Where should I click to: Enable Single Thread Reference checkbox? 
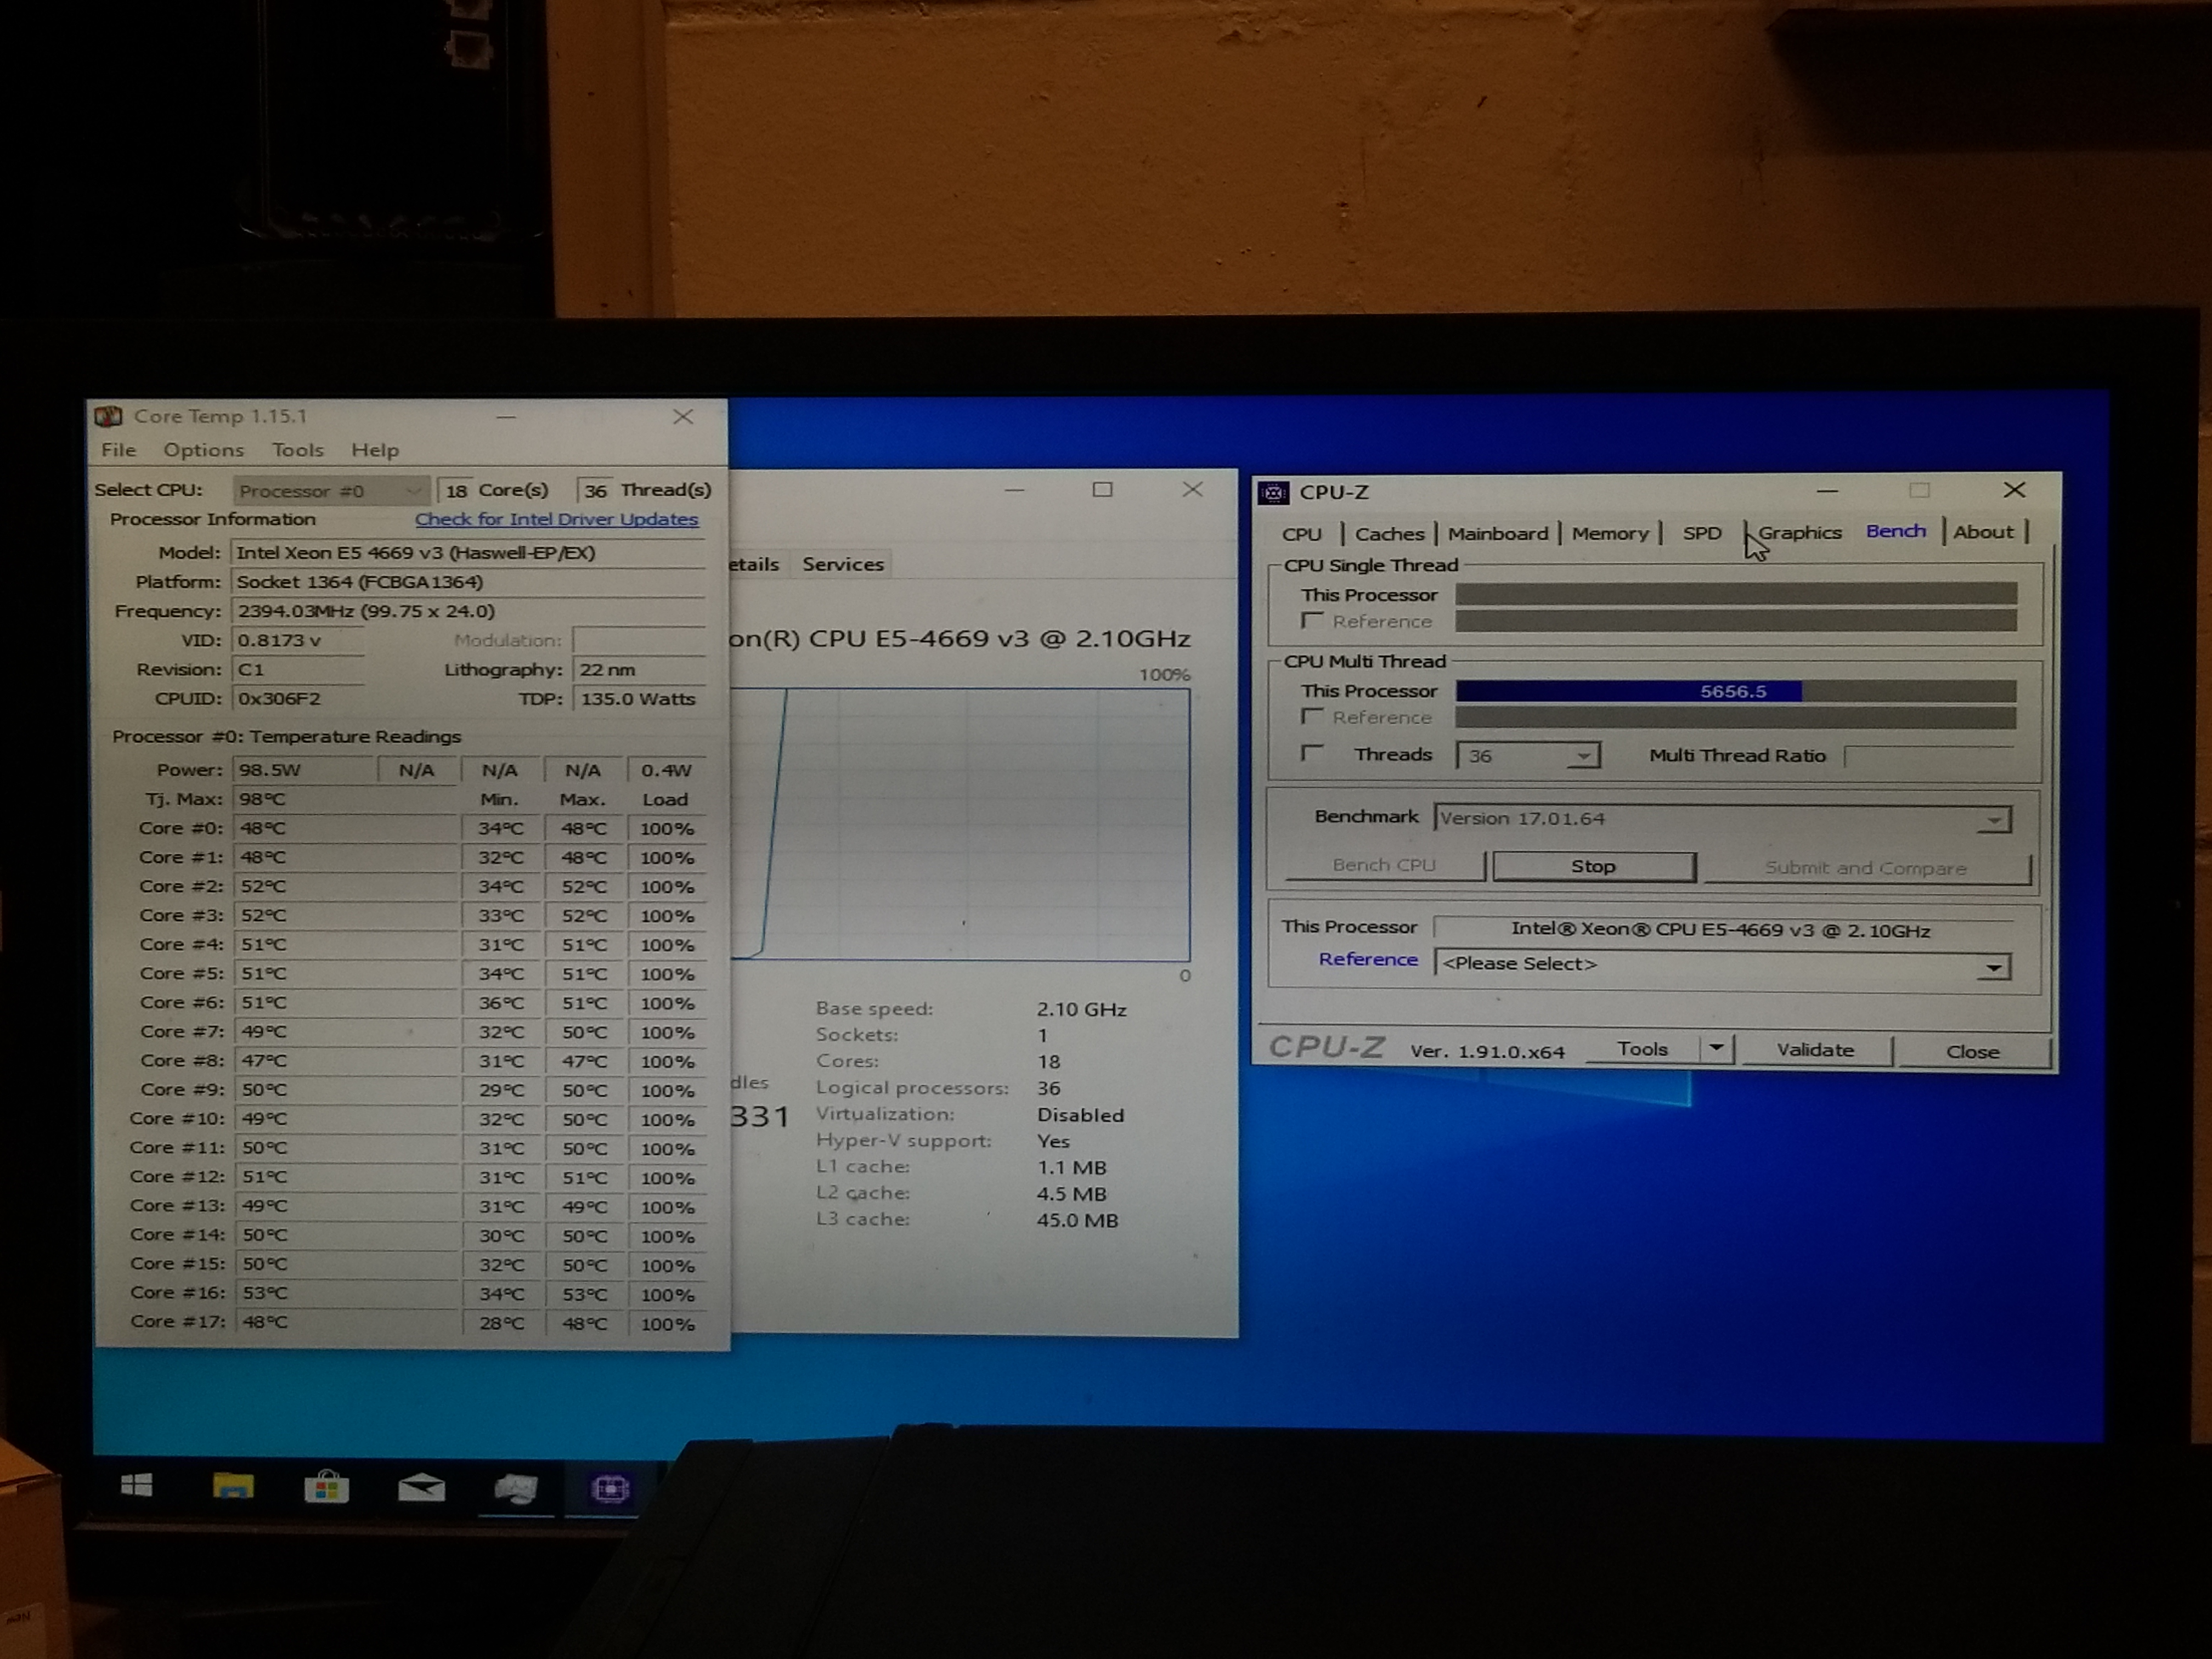click(1312, 621)
